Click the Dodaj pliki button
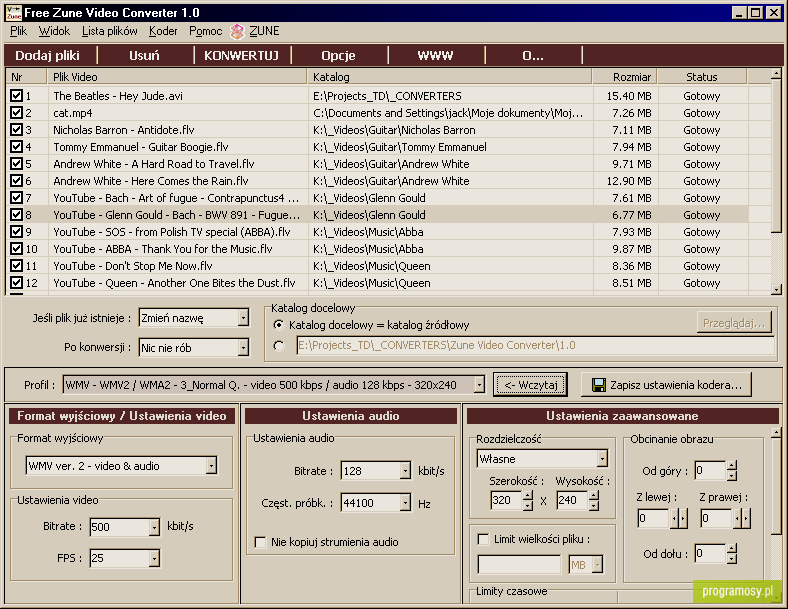The height and width of the screenshot is (609, 788). click(x=48, y=55)
